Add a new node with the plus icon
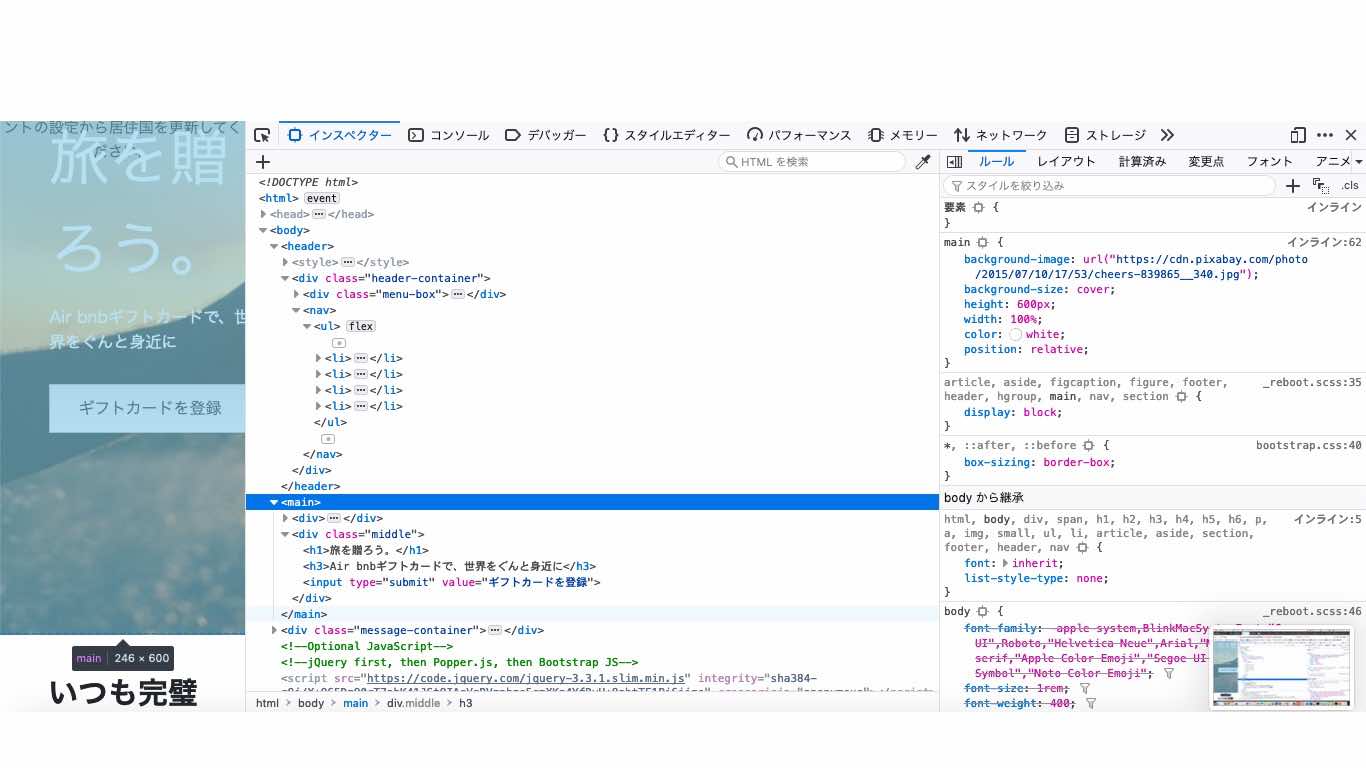The image size is (1366, 768). point(263,162)
